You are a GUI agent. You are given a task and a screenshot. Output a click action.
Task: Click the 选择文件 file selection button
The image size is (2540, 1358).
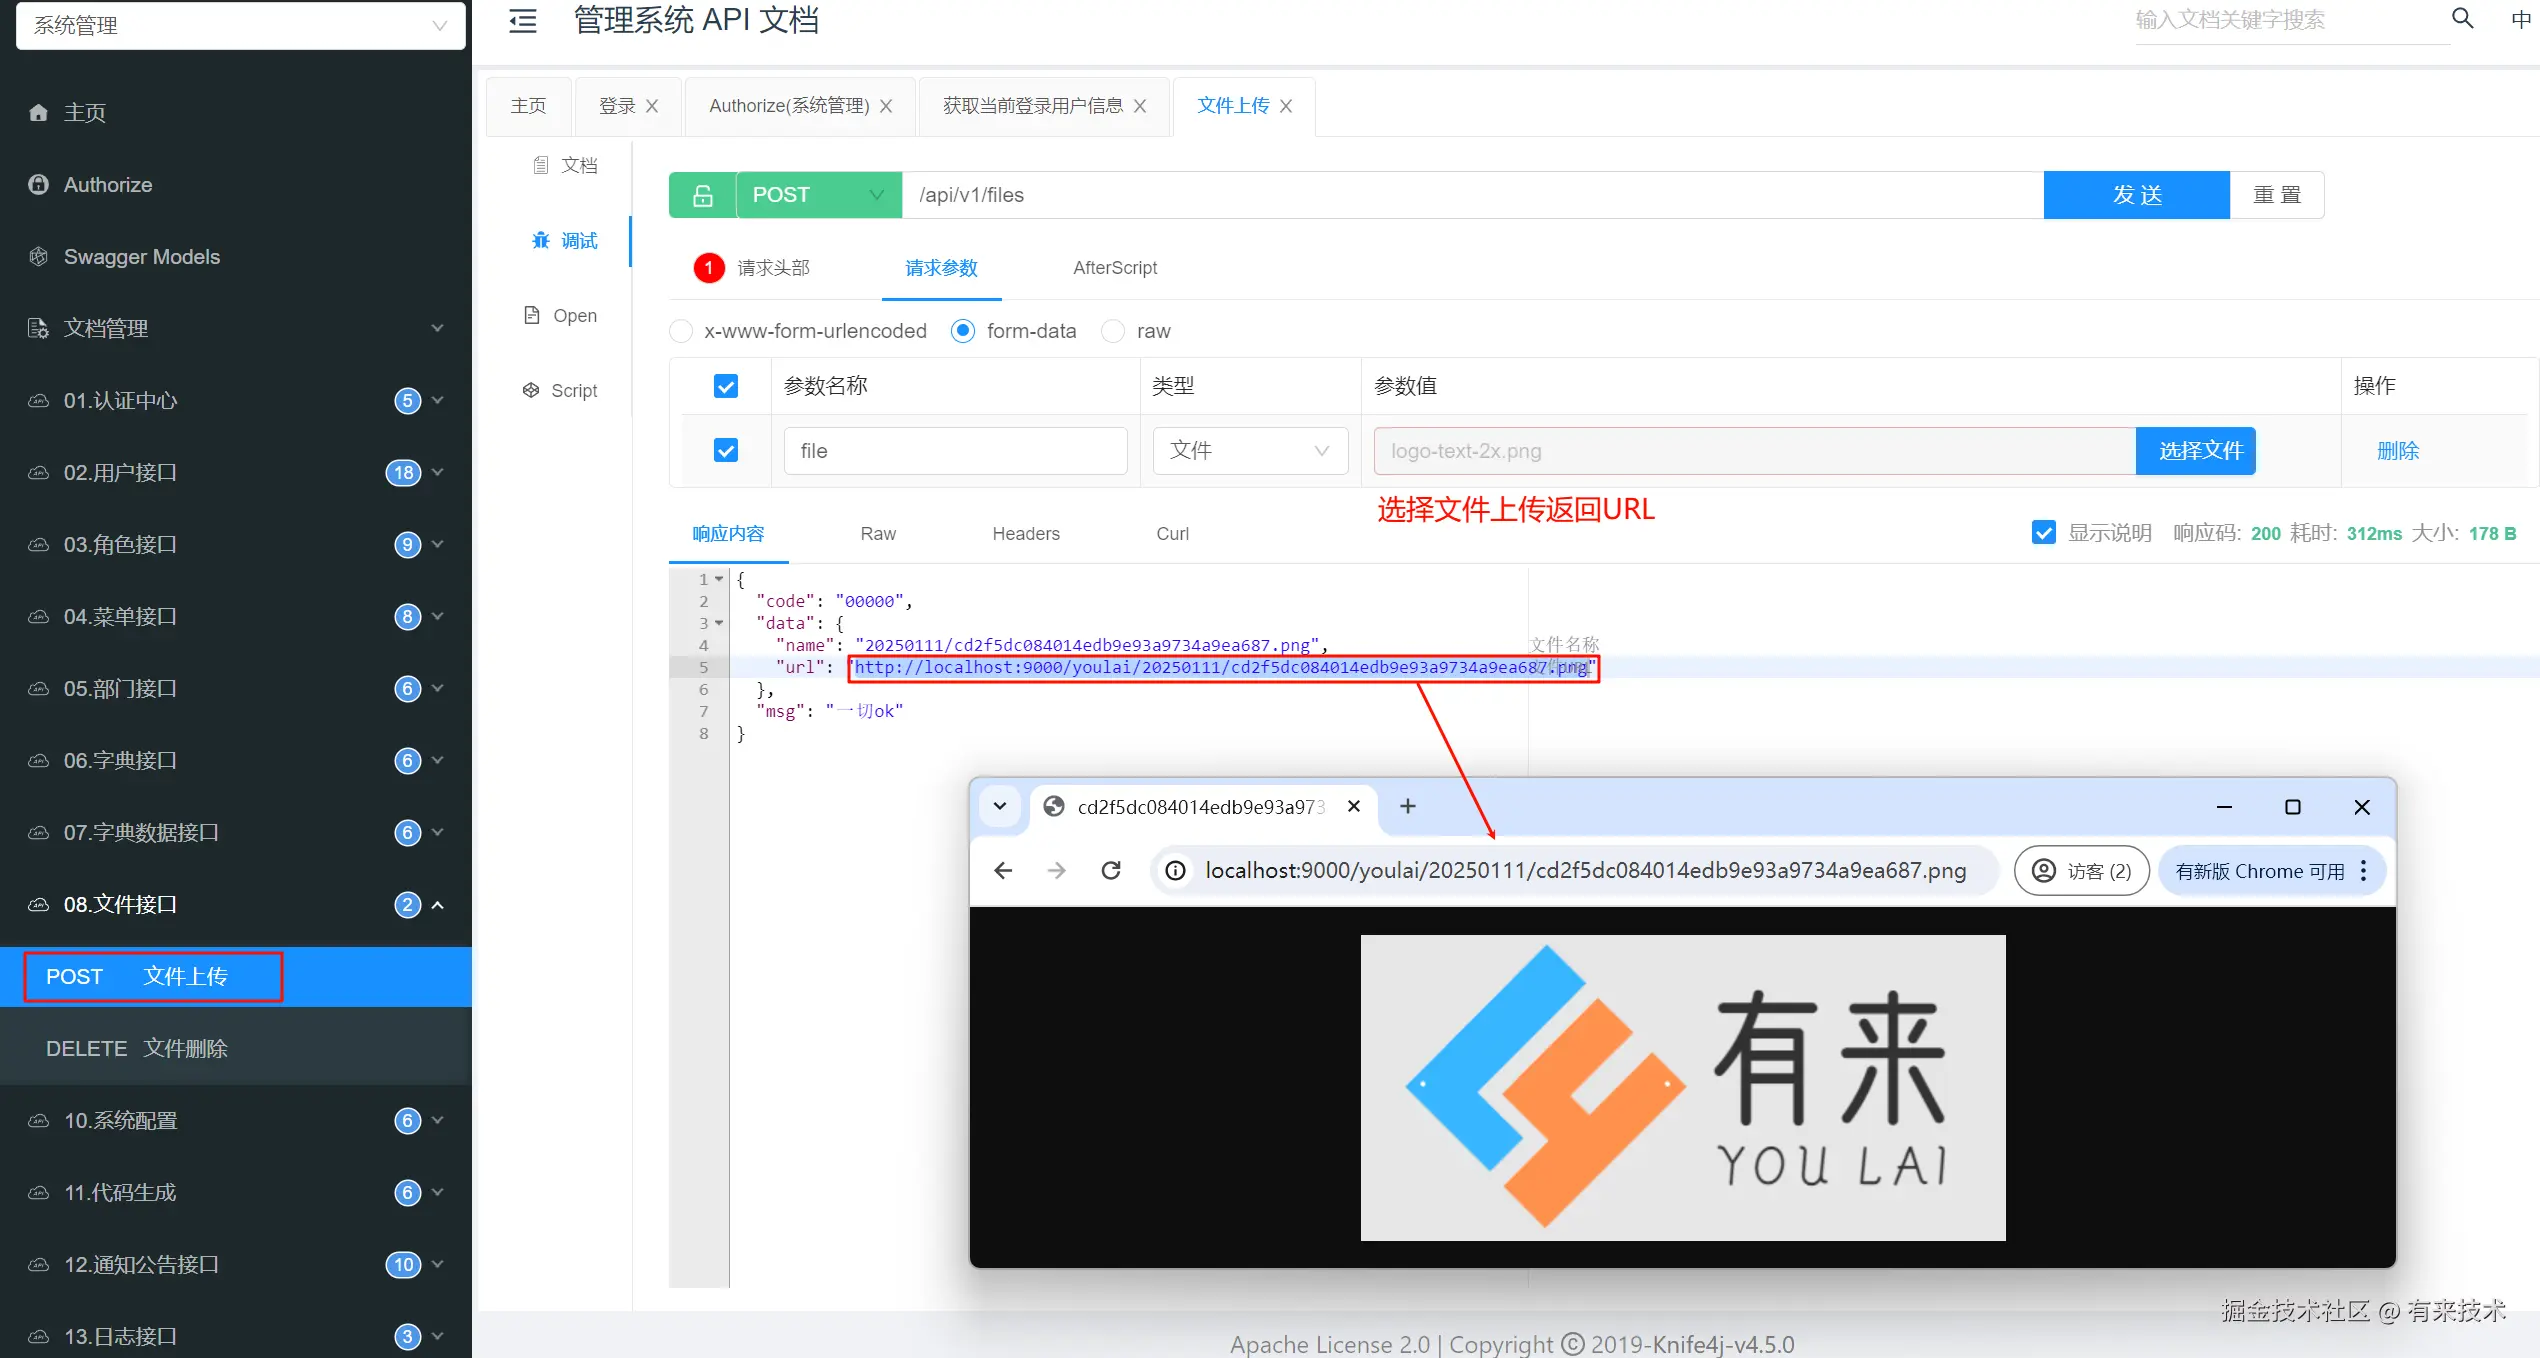(2196, 451)
